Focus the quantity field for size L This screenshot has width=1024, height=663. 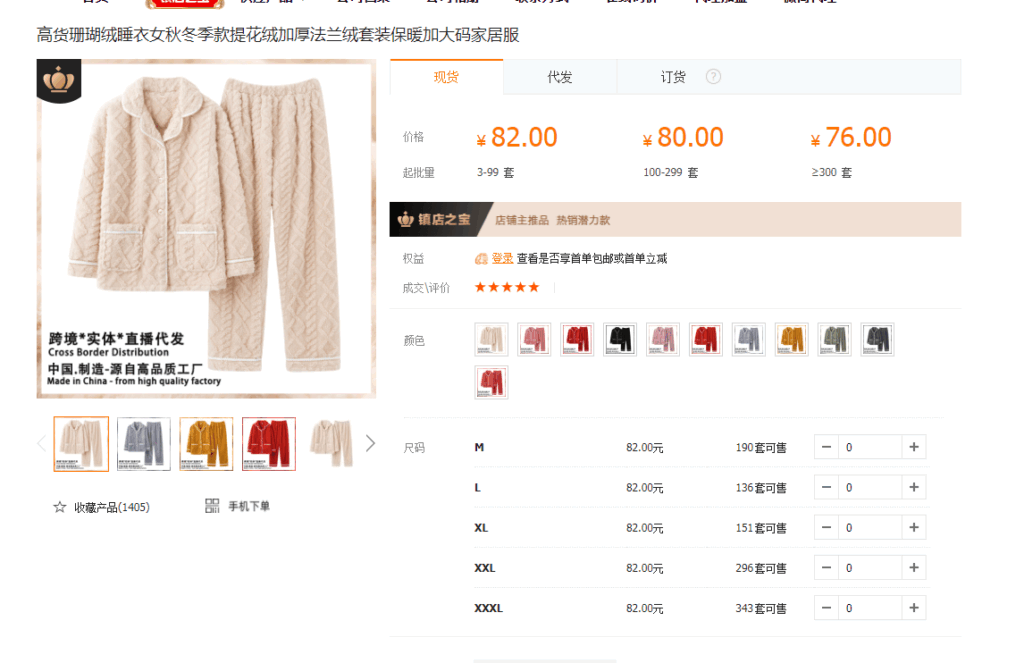(870, 487)
